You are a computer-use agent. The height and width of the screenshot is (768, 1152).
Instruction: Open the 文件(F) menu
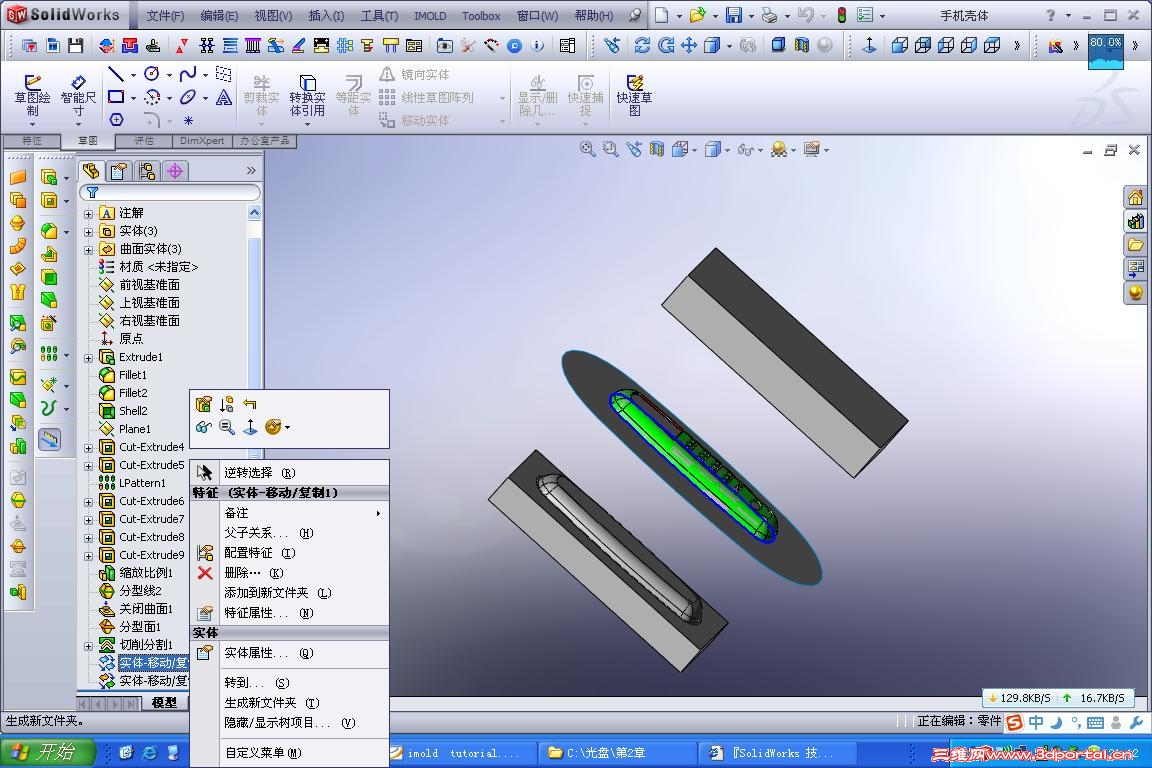165,15
